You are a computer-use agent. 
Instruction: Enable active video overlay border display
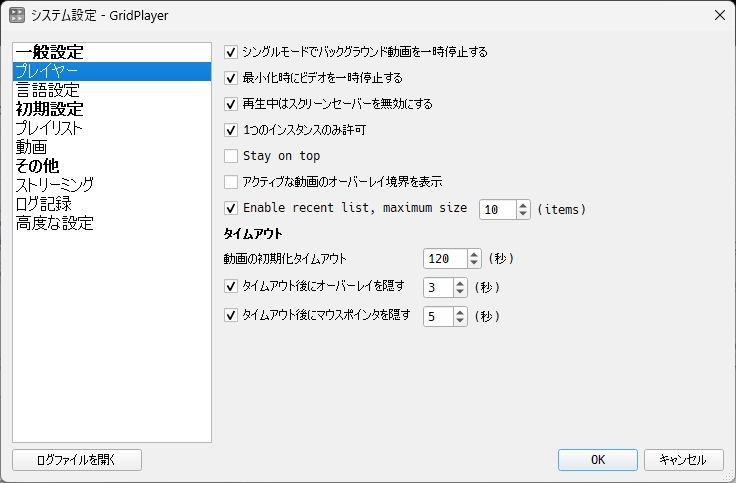coord(231,181)
